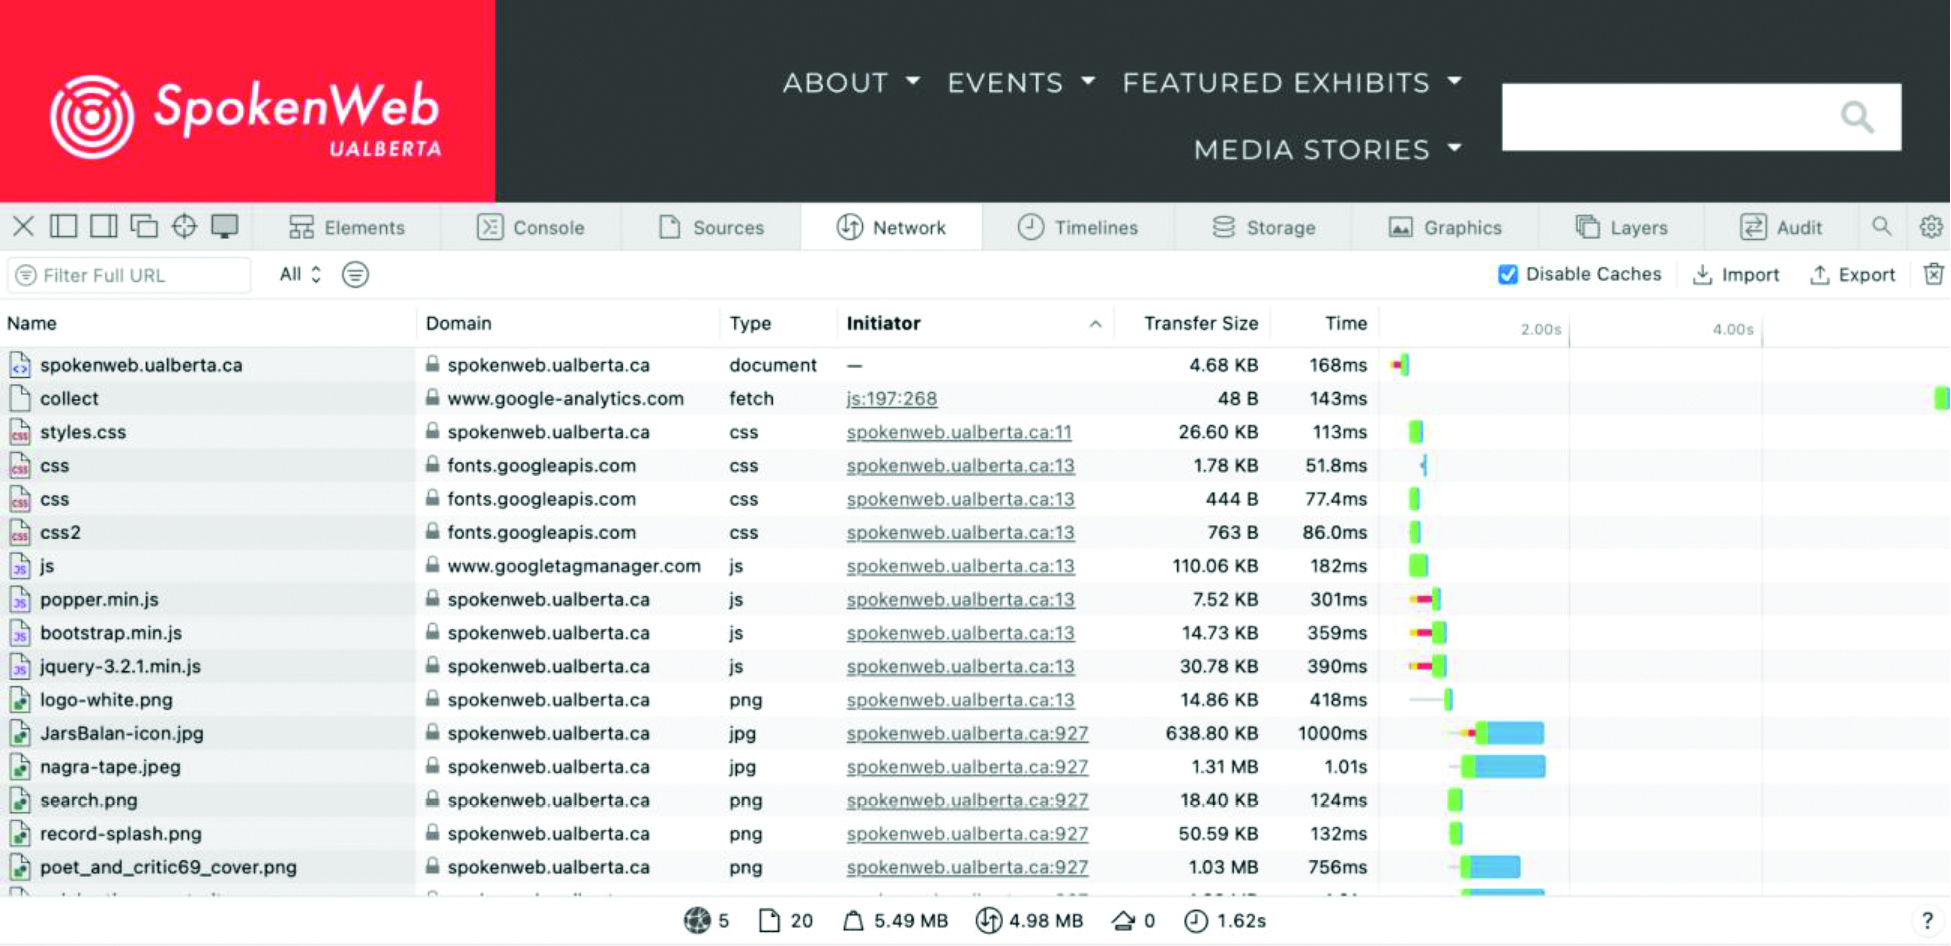This screenshot has width=1951, height=946.
Task: Close the Web Inspector with X icon
Action: (23, 227)
